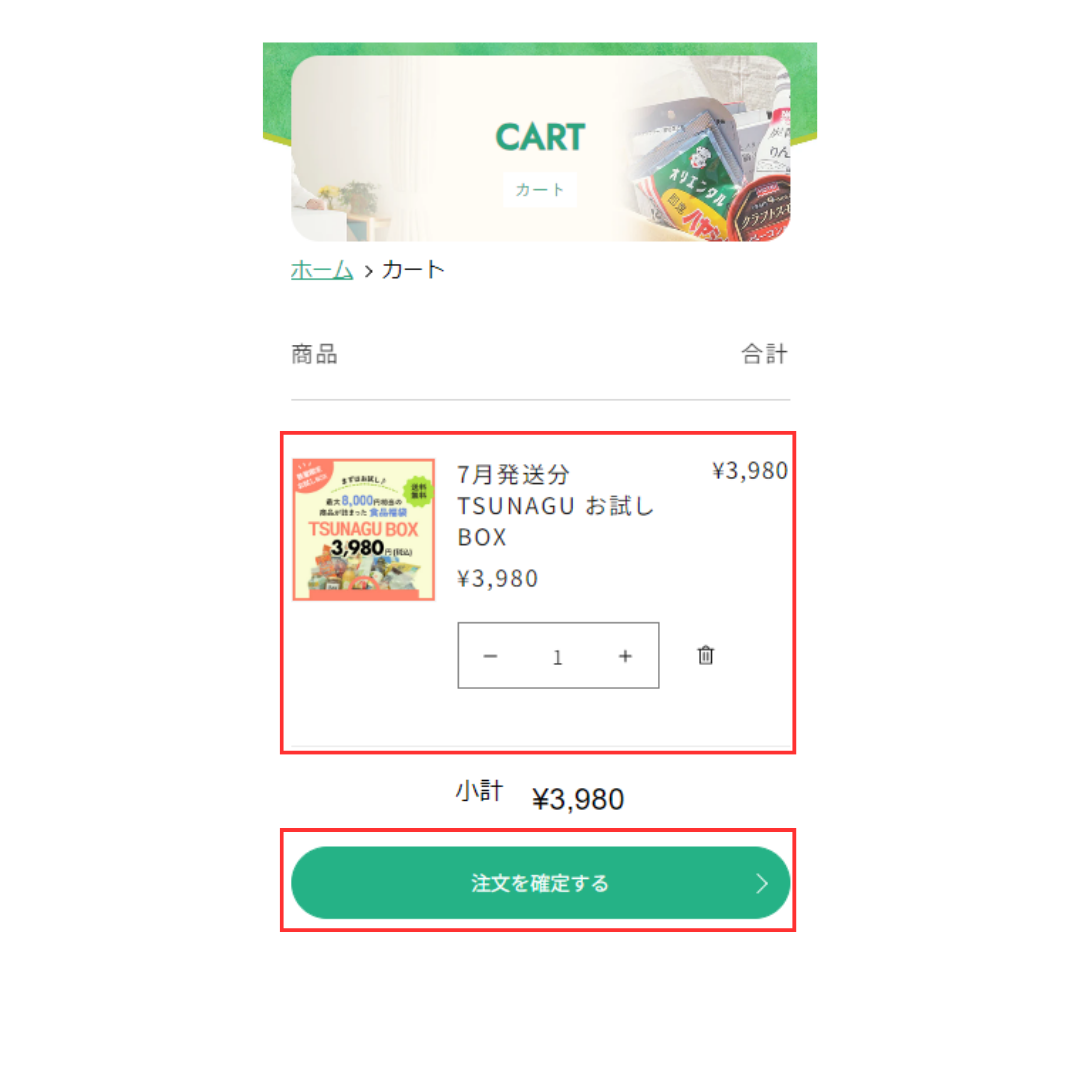Click the breadcrumb separator chevron
The width and height of the screenshot is (1080, 1080).
(x=368, y=271)
